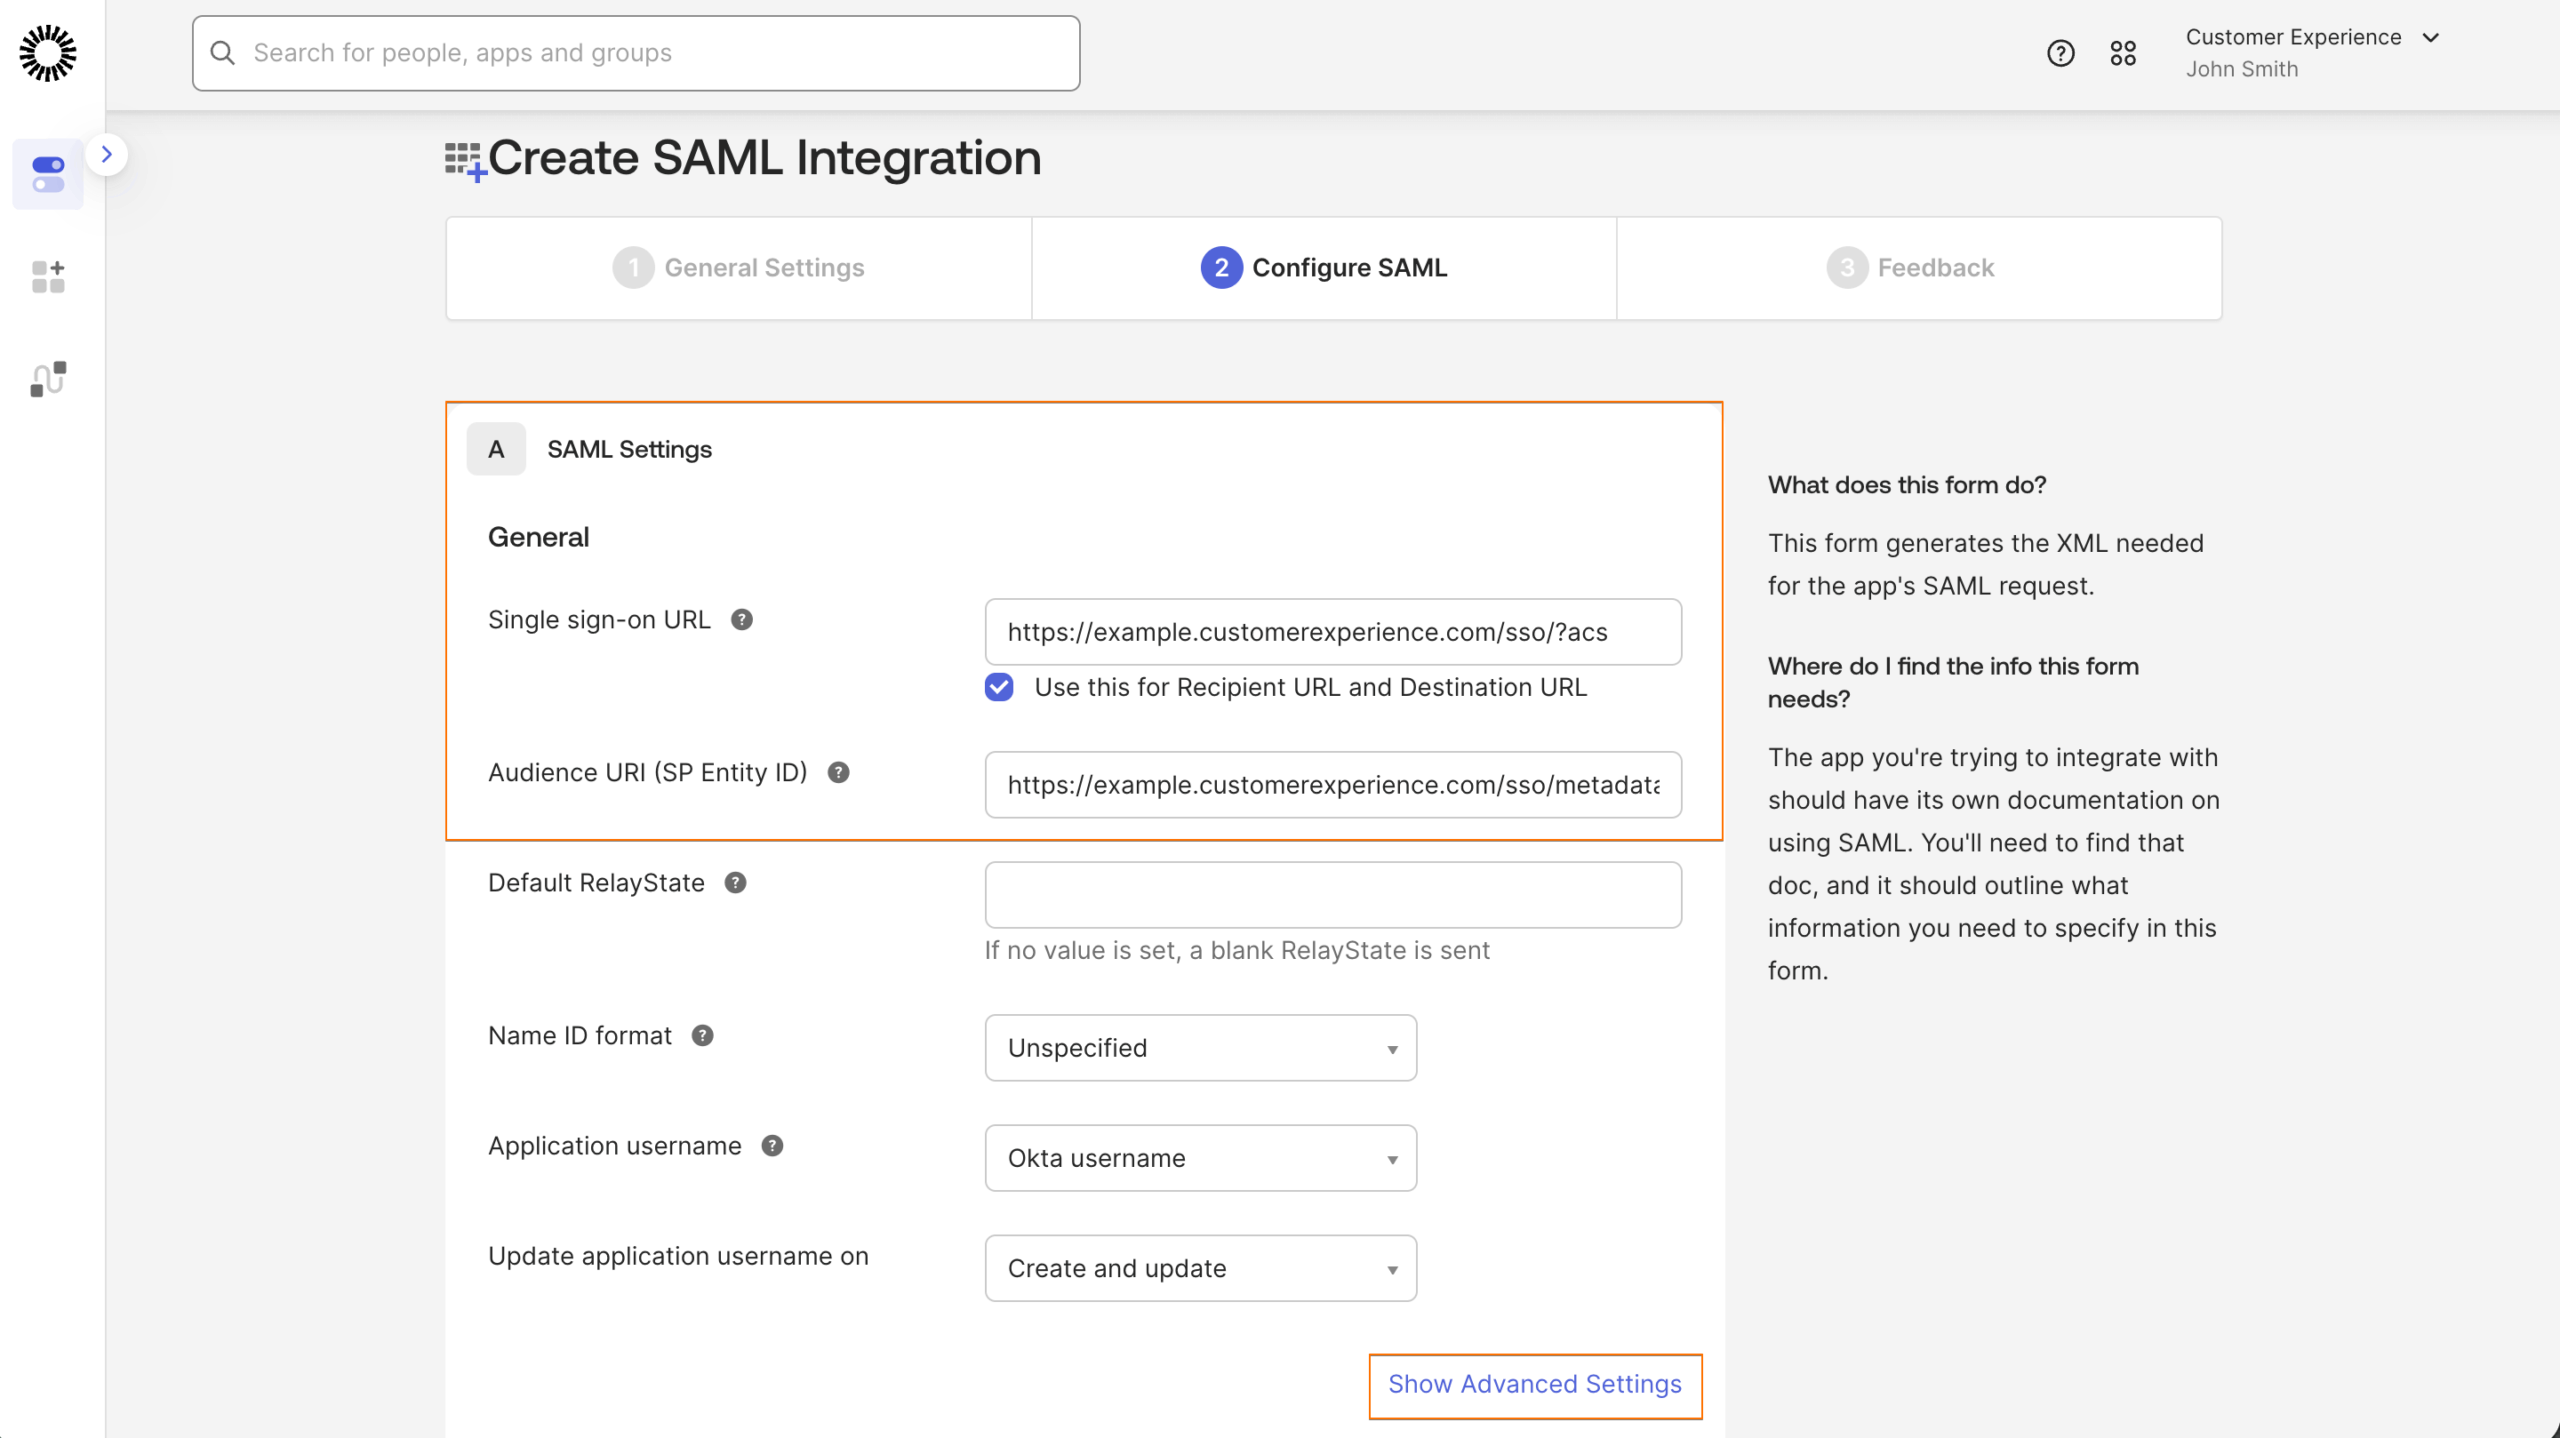Open the Okta username dropdown
The width and height of the screenshot is (2560, 1438).
tap(1199, 1157)
